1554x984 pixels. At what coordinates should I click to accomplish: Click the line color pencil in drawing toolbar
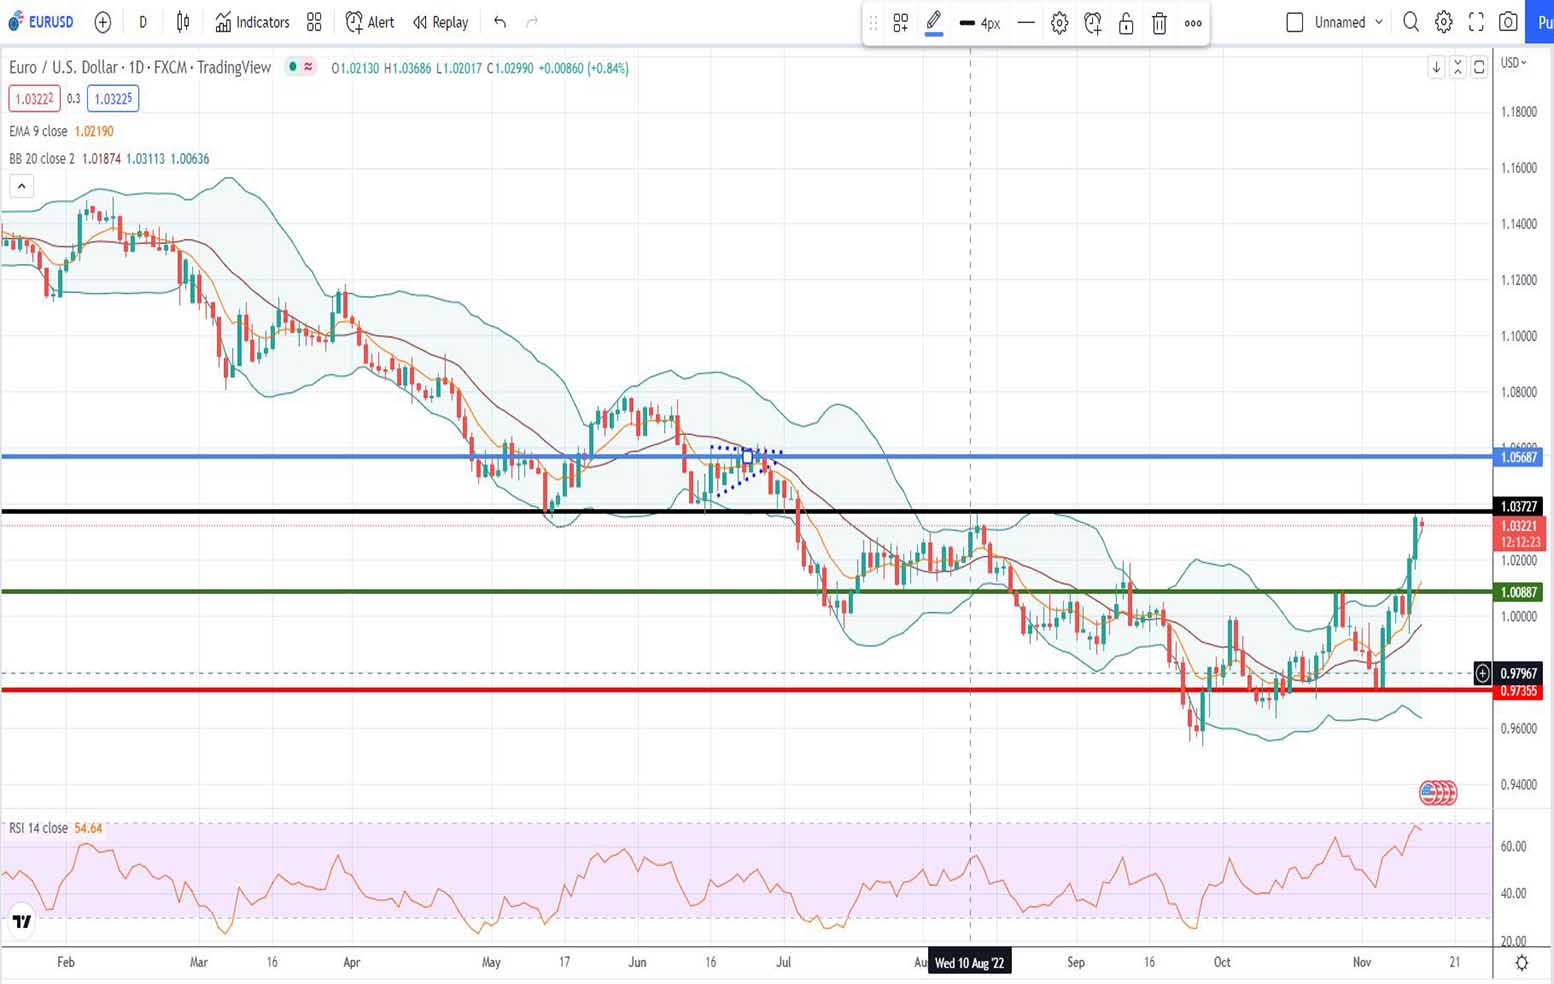(x=934, y=22)
